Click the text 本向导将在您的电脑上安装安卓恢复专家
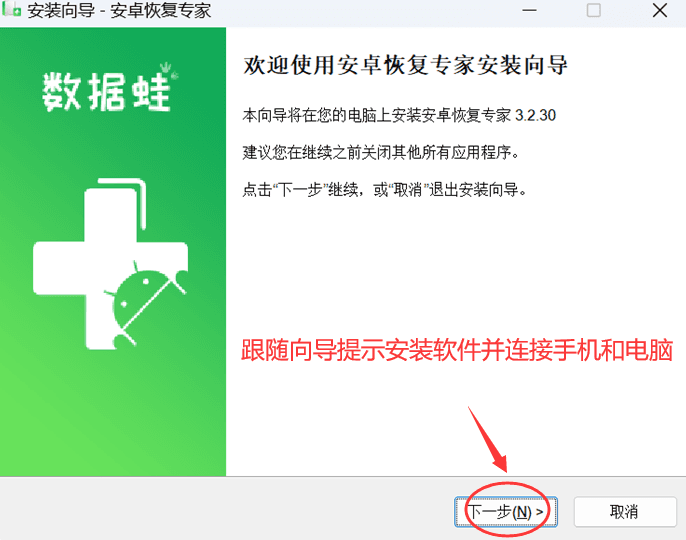Image resolution: width=686 pixels, height=540 pixels. click(x=377, y=116)
